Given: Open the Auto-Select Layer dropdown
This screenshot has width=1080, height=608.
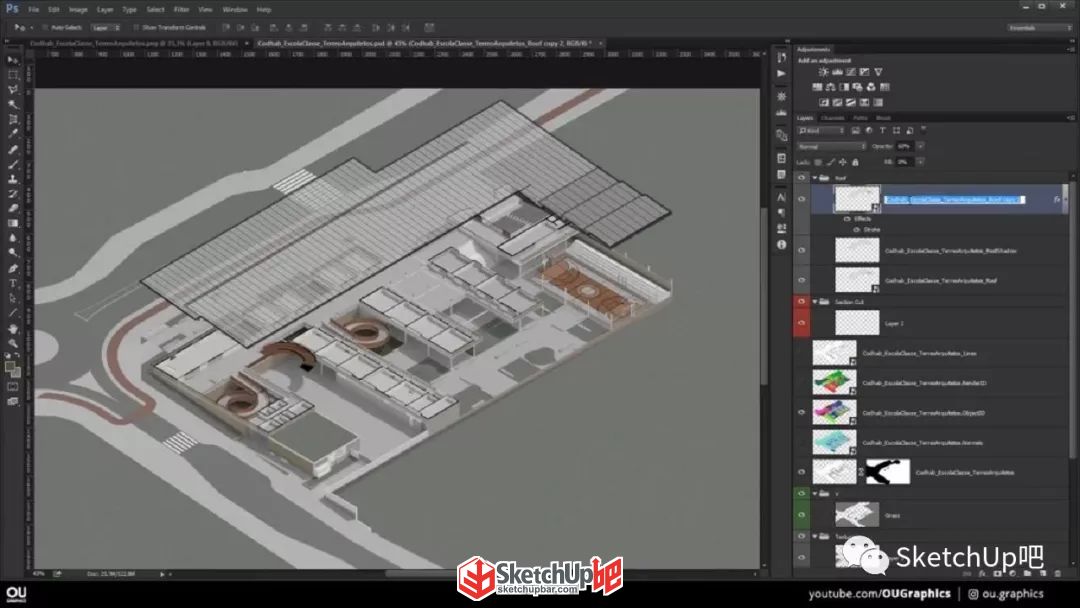Looking at the screenshot, I should (106, 28).
